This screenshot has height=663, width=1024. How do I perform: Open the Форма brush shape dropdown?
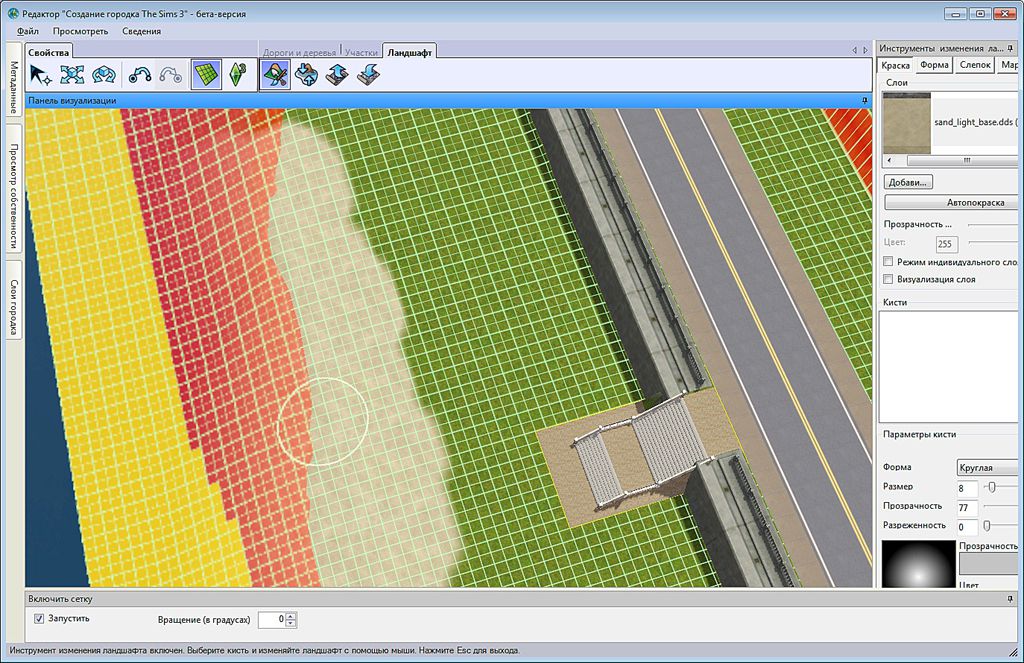[x=986, y=467]
